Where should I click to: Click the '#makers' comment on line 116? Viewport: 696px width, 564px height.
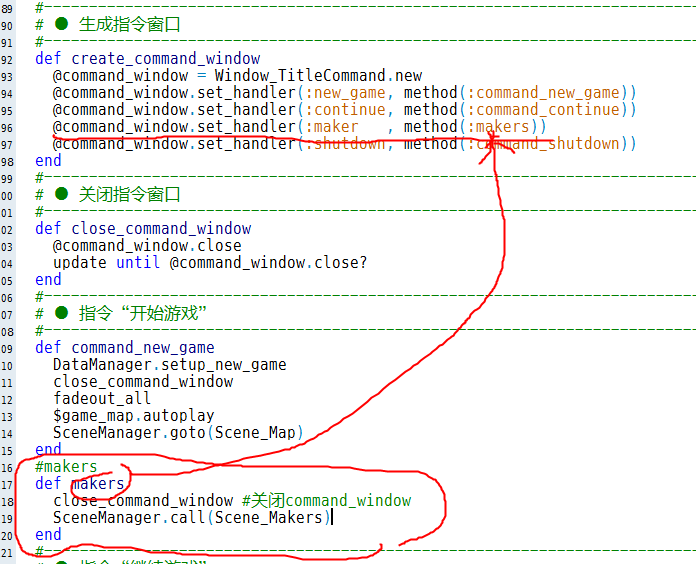pyautogui.click(x=66, y=467)
